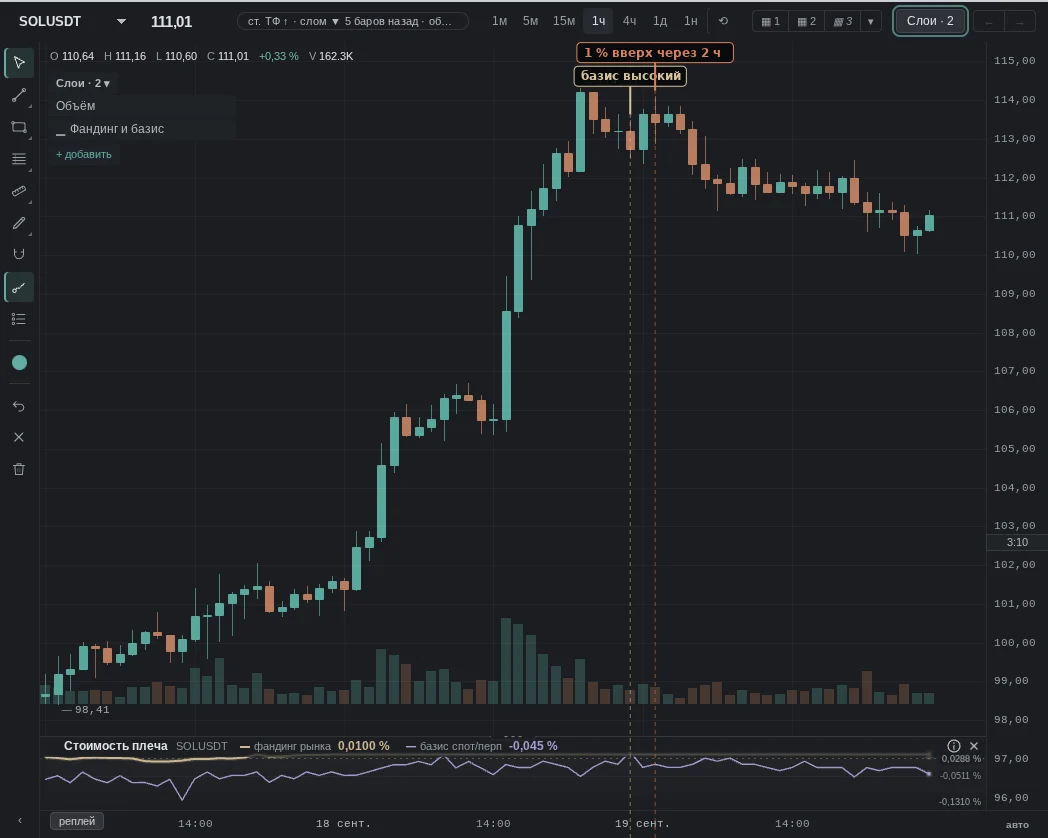The height and width of the screenshot is (838, 1048).
Task: Click the back arrow navigation button
Action: click(x=989, y=22)
